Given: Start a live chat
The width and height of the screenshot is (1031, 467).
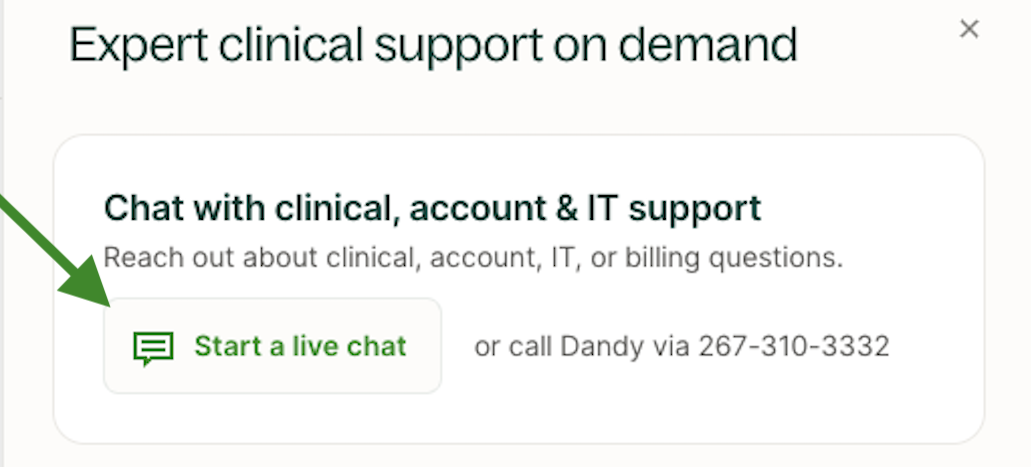Looking at the screenshot, I should point(272,346).
